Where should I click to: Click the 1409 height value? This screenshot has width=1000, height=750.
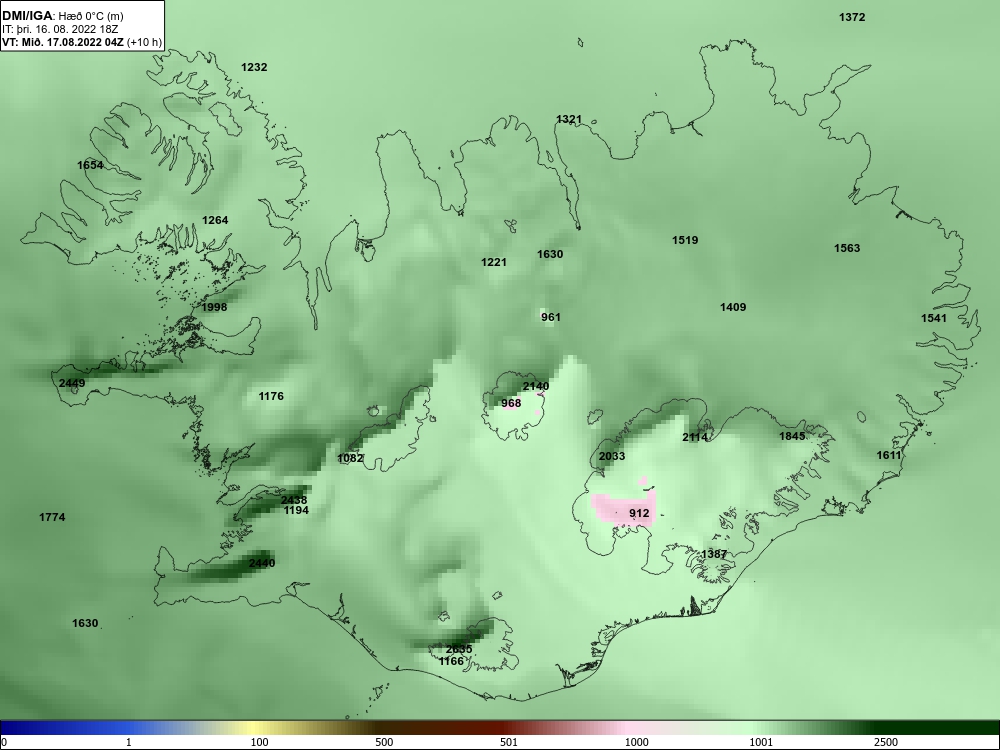pyautogui.click(x=733, y=307)
